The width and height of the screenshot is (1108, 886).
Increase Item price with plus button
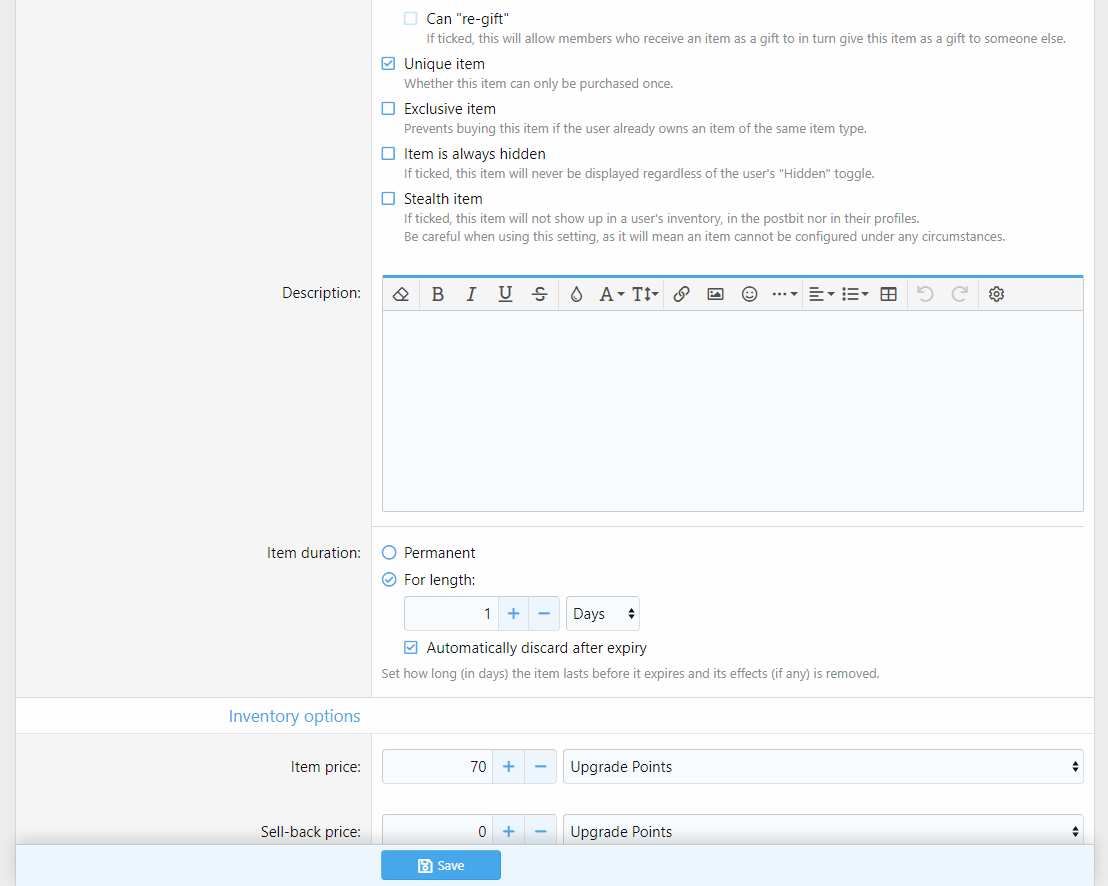coord(509,767)
